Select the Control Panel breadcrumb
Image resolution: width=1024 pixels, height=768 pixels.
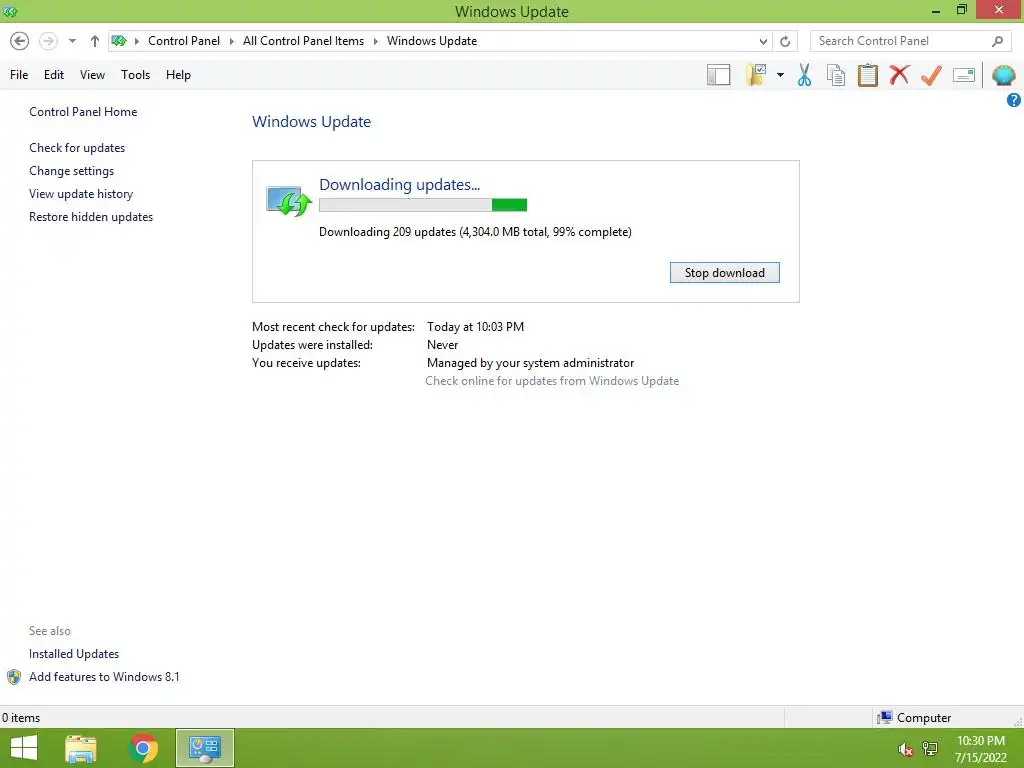[184, 40]
